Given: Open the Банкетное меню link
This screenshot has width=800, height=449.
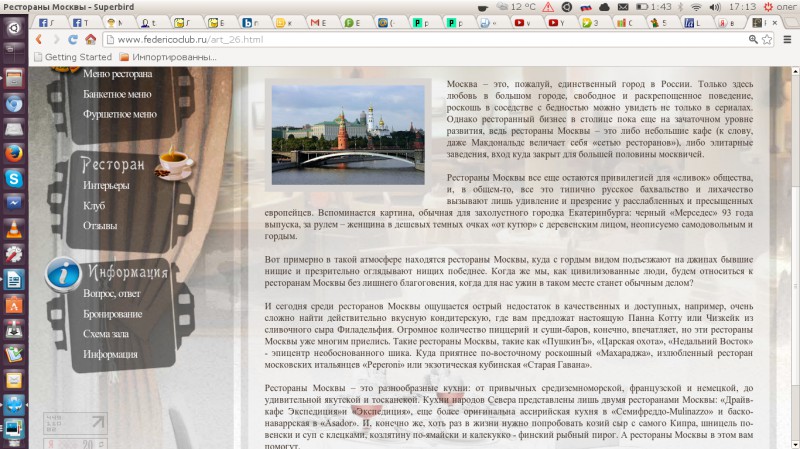Looking at the screenshot, I should [117, 94].
